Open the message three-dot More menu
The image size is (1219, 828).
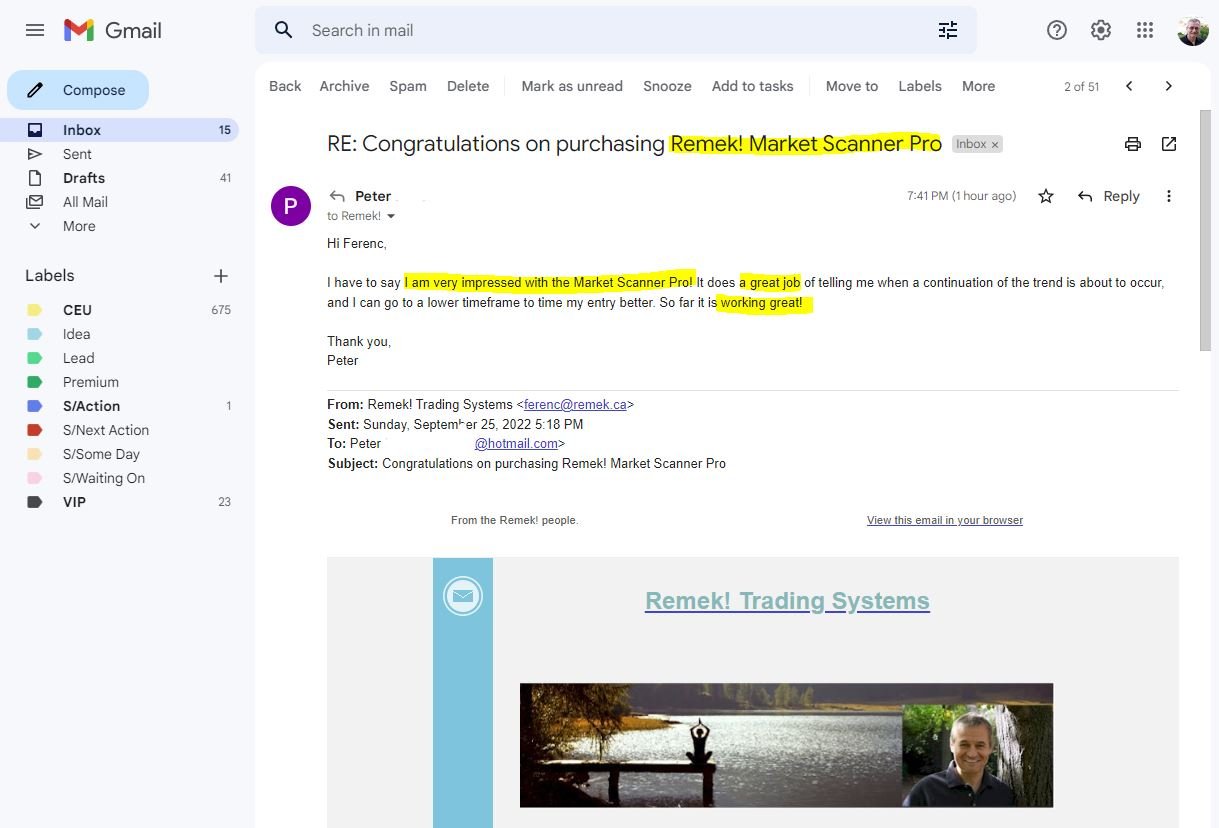tap(1168, 196)
